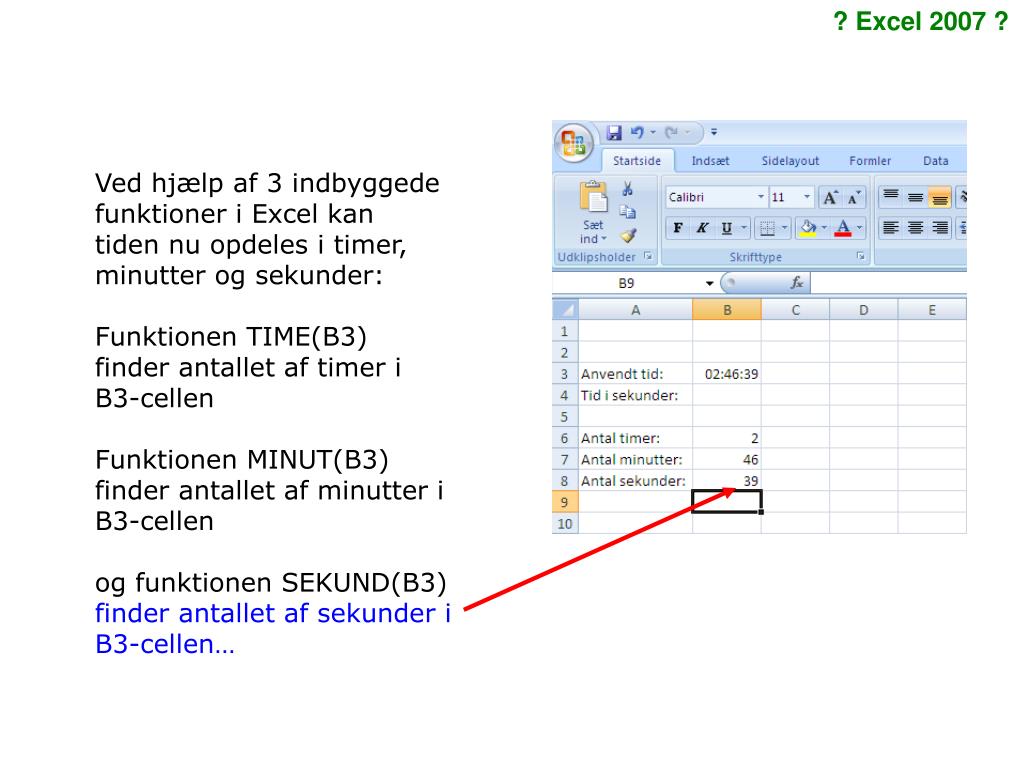This screenshot has width=1024, height=768.
Task: Decrease font size with small A
Action: click(x=854, y=197)
